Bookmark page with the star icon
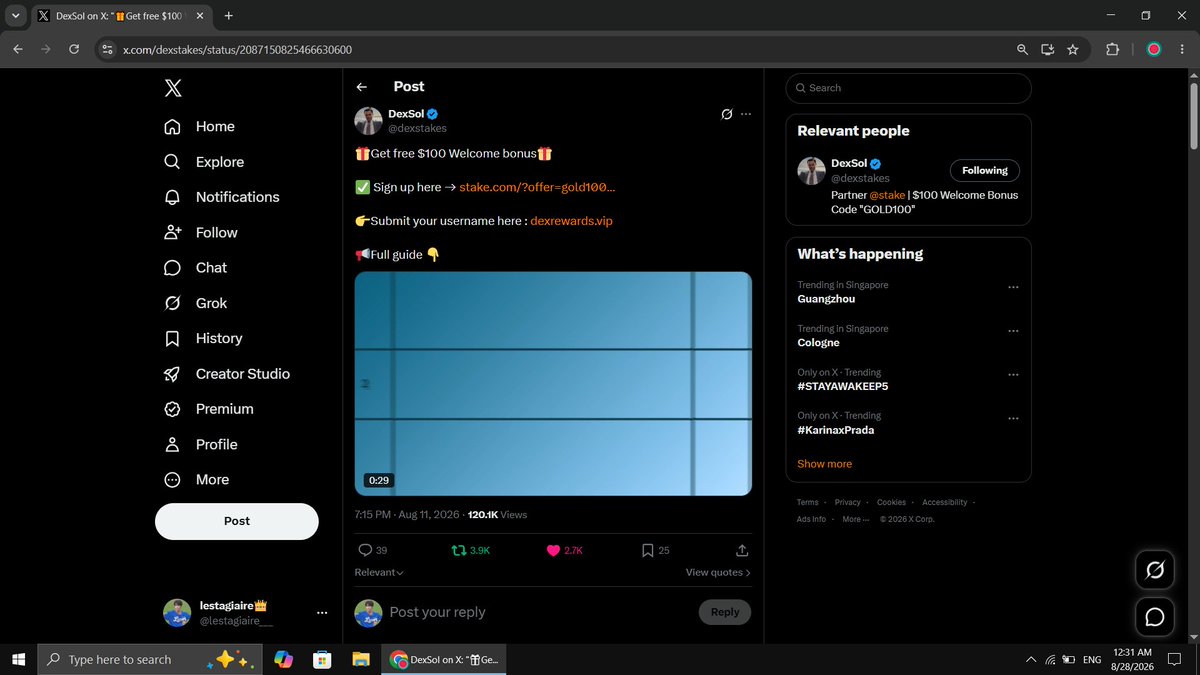 click(x=1073, y=49)
